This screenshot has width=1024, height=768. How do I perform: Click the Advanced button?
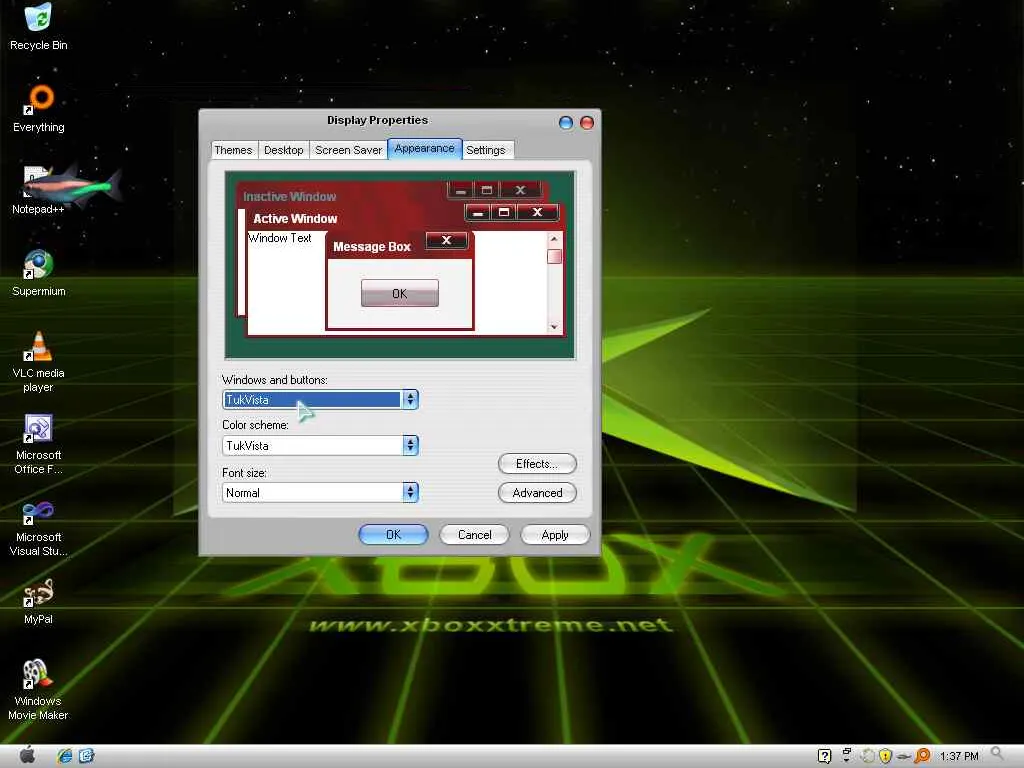tap(537, 493)
